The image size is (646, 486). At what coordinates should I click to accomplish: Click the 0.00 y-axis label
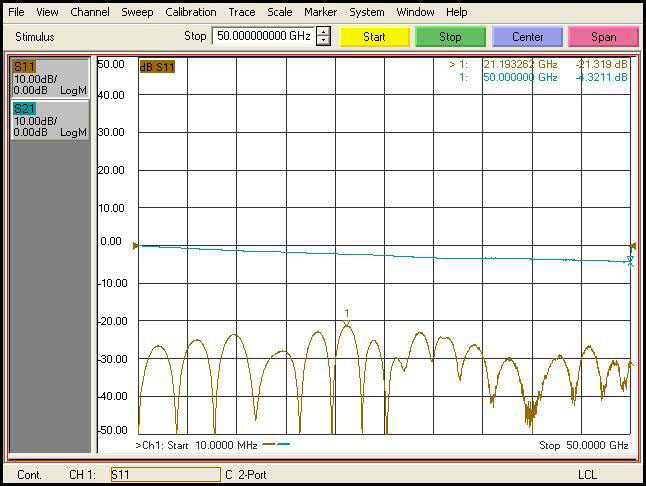click(111, 241)
